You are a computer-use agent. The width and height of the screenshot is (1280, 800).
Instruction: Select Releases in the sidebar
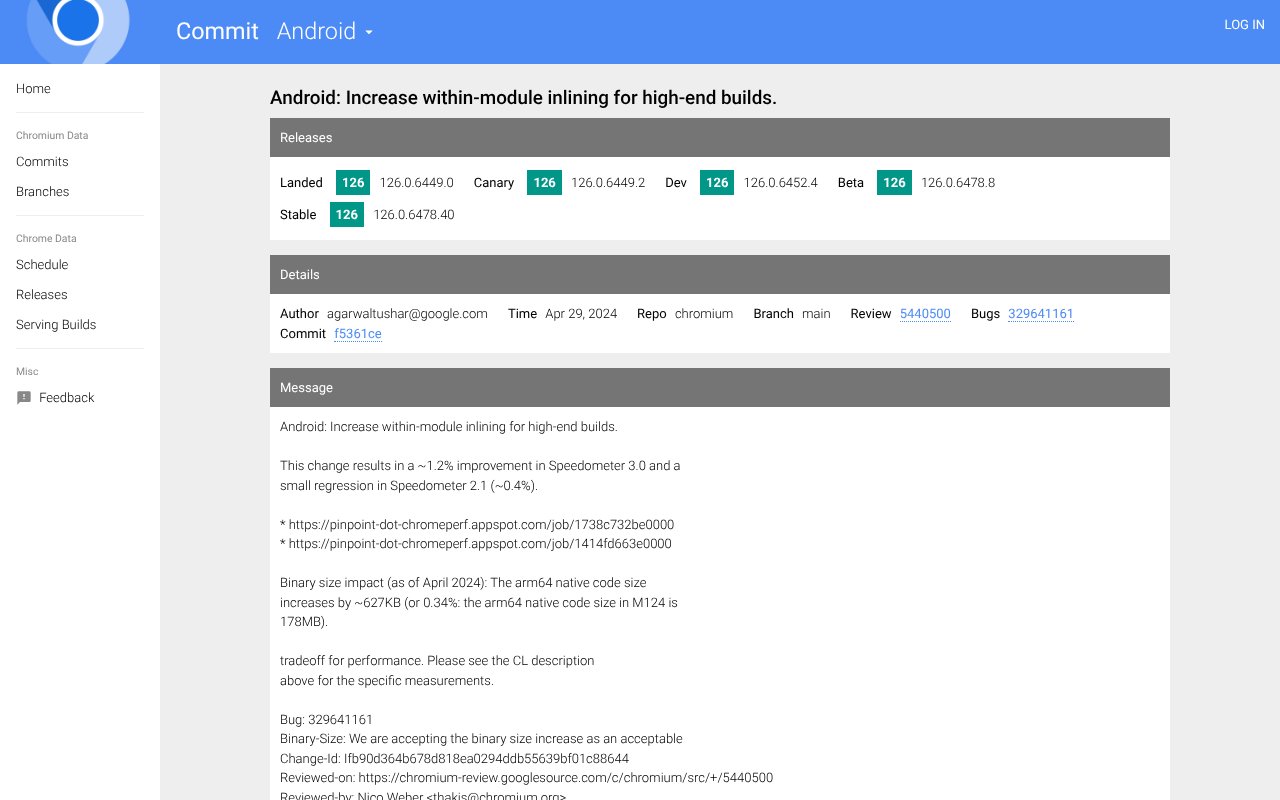coord(42,295)
